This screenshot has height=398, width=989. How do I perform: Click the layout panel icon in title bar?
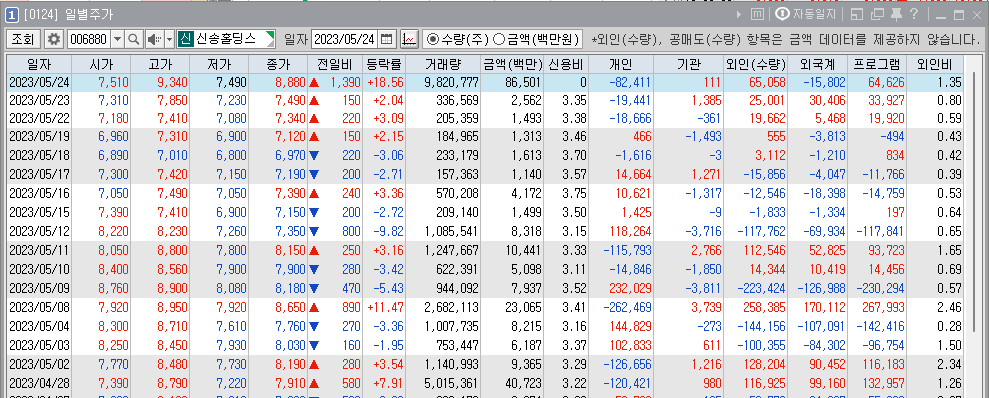pyautogui.click(x=857, y=14)
